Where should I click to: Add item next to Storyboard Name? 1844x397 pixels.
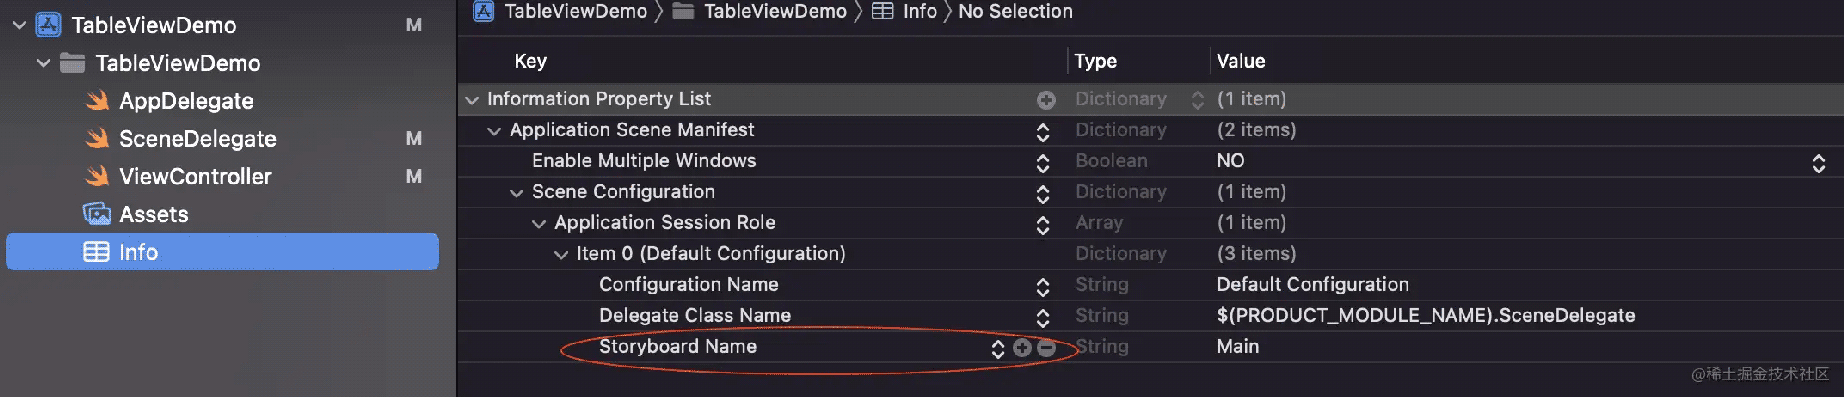point(1022,347)
